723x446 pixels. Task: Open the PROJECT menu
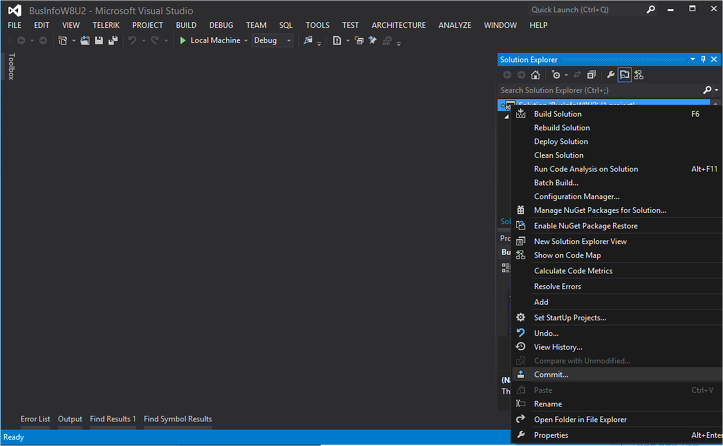click(x=148, y=25)
